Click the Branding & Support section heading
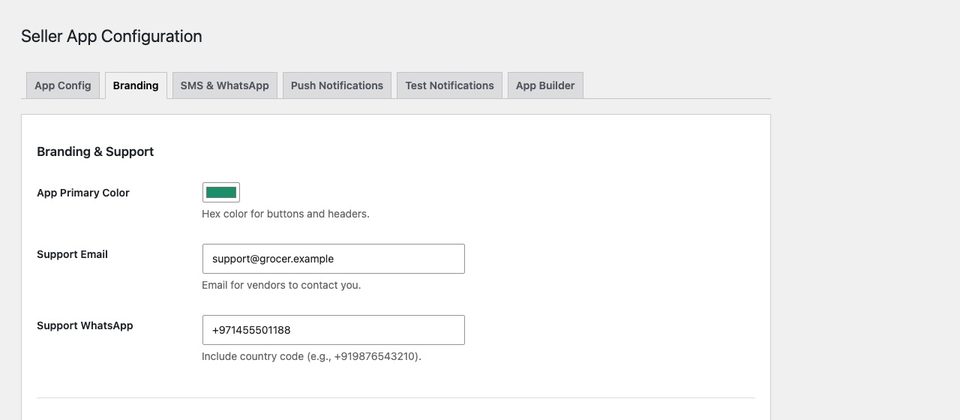960x420 pixels. point(95,152)
